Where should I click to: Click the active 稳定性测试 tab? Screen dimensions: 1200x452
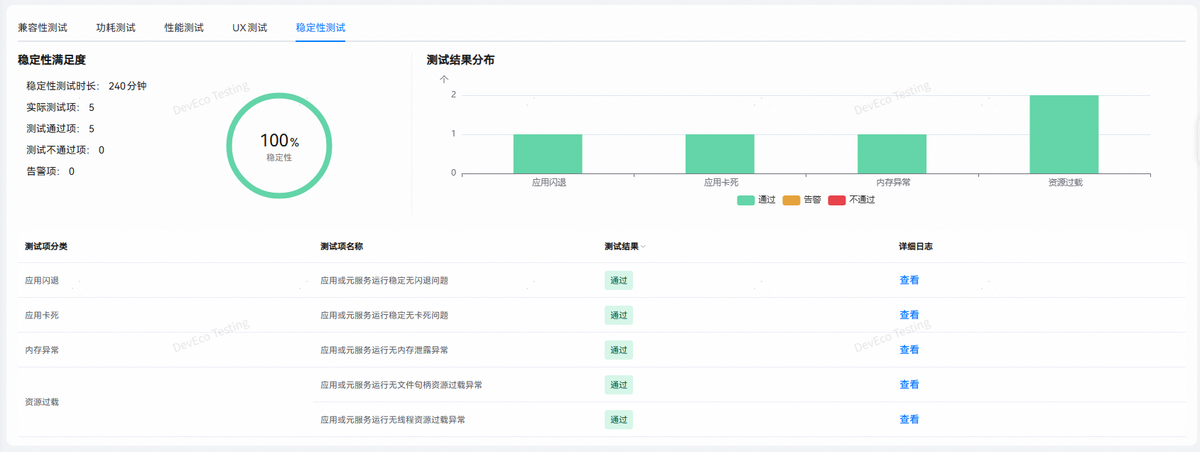pos(320,27)
